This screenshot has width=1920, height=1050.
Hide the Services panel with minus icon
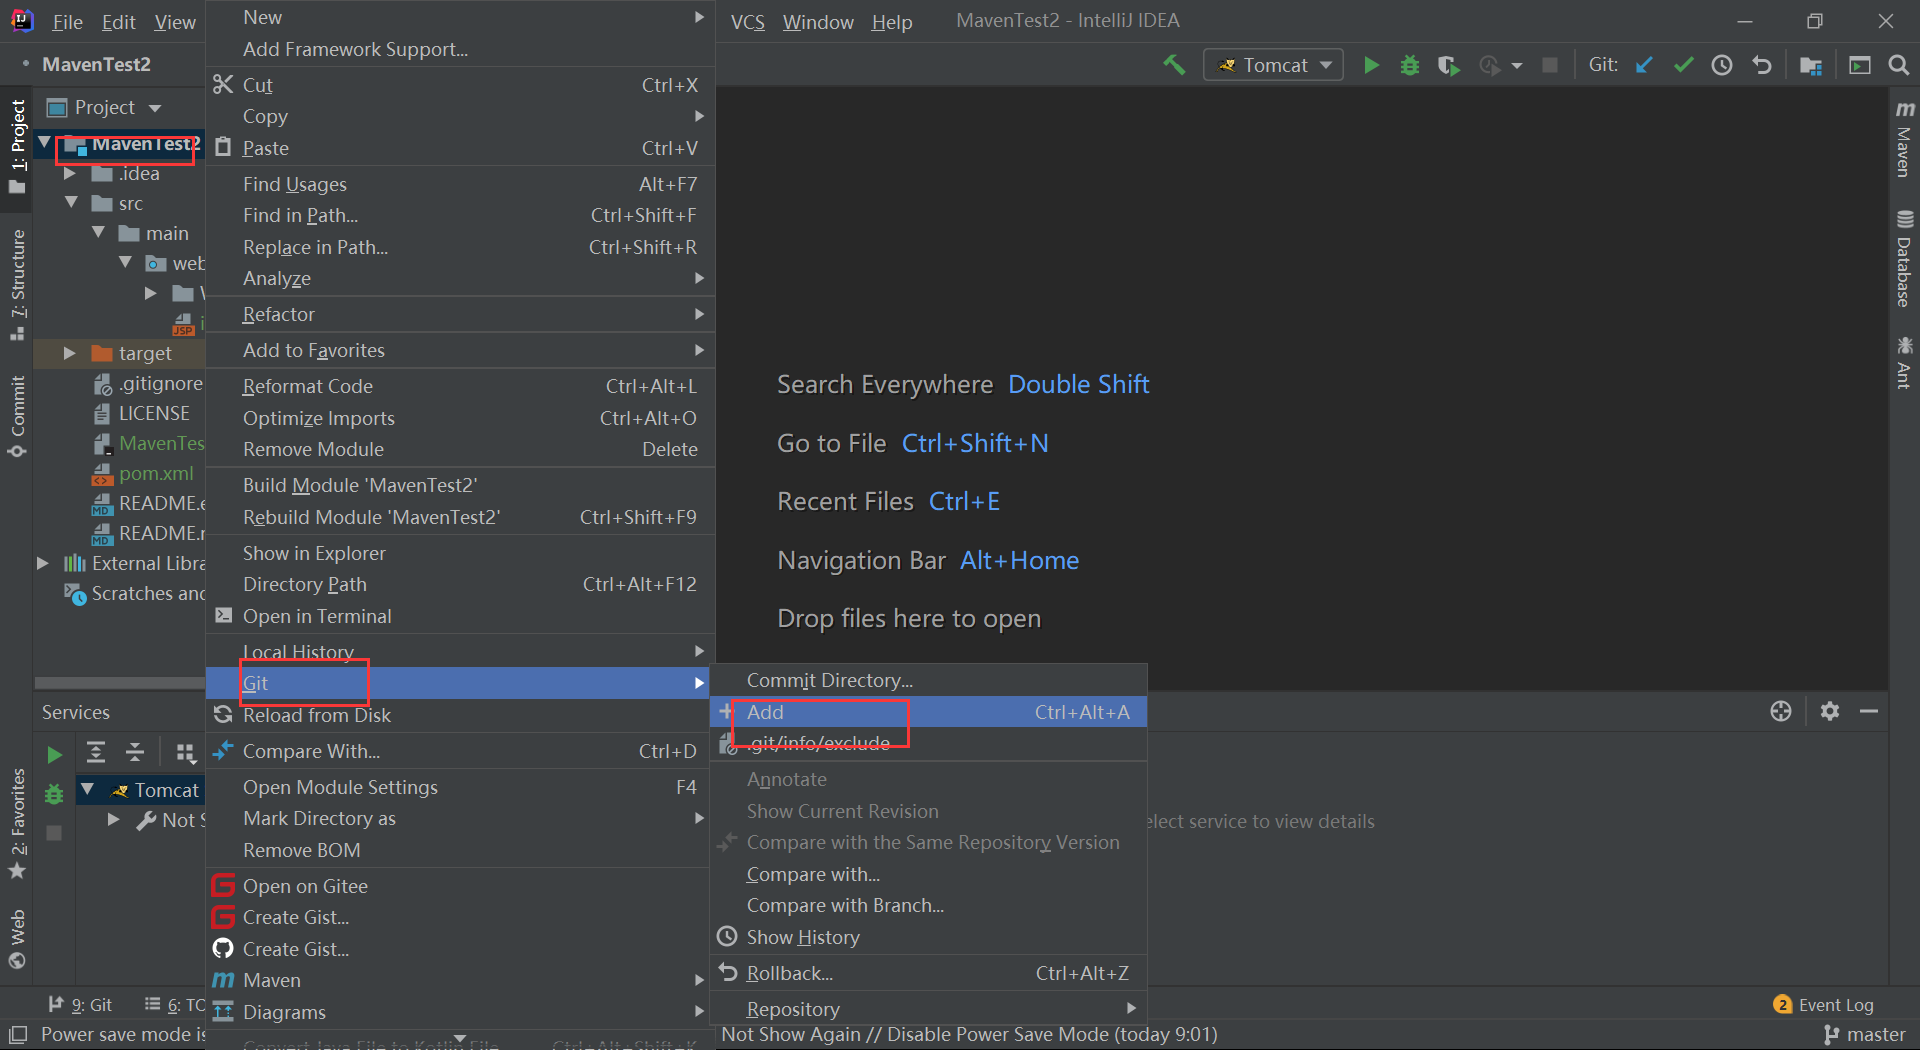1869,711
